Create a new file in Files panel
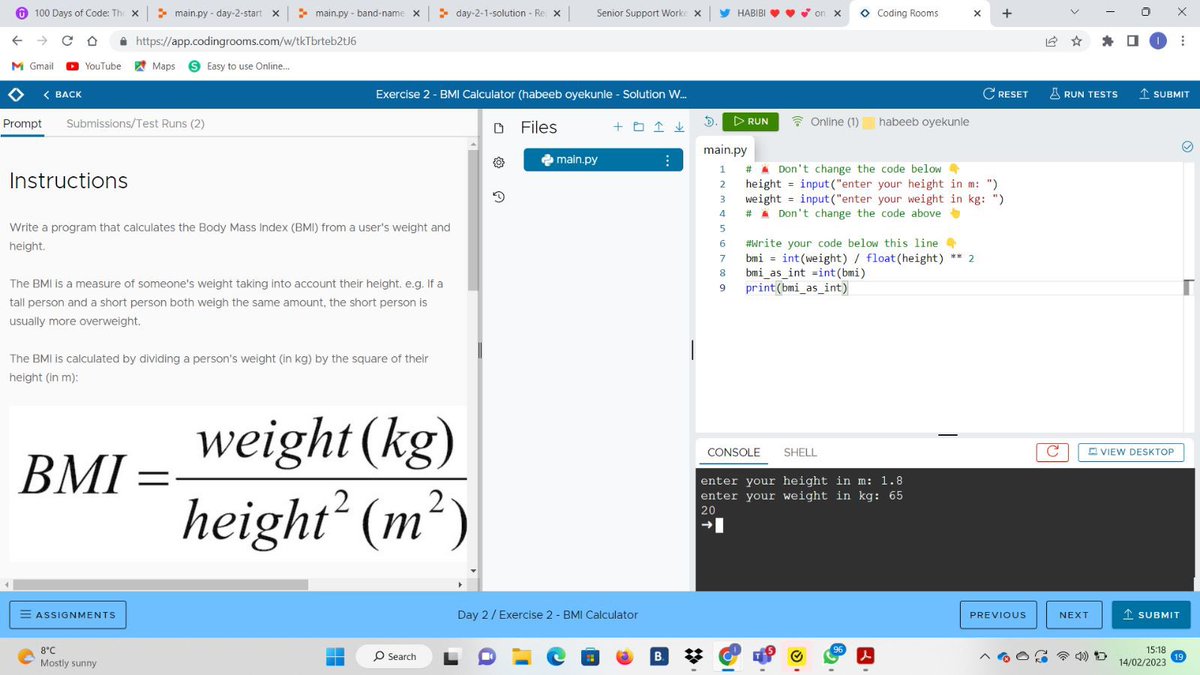The width and height of the screenshot is (1200, 675). (618, 127)
